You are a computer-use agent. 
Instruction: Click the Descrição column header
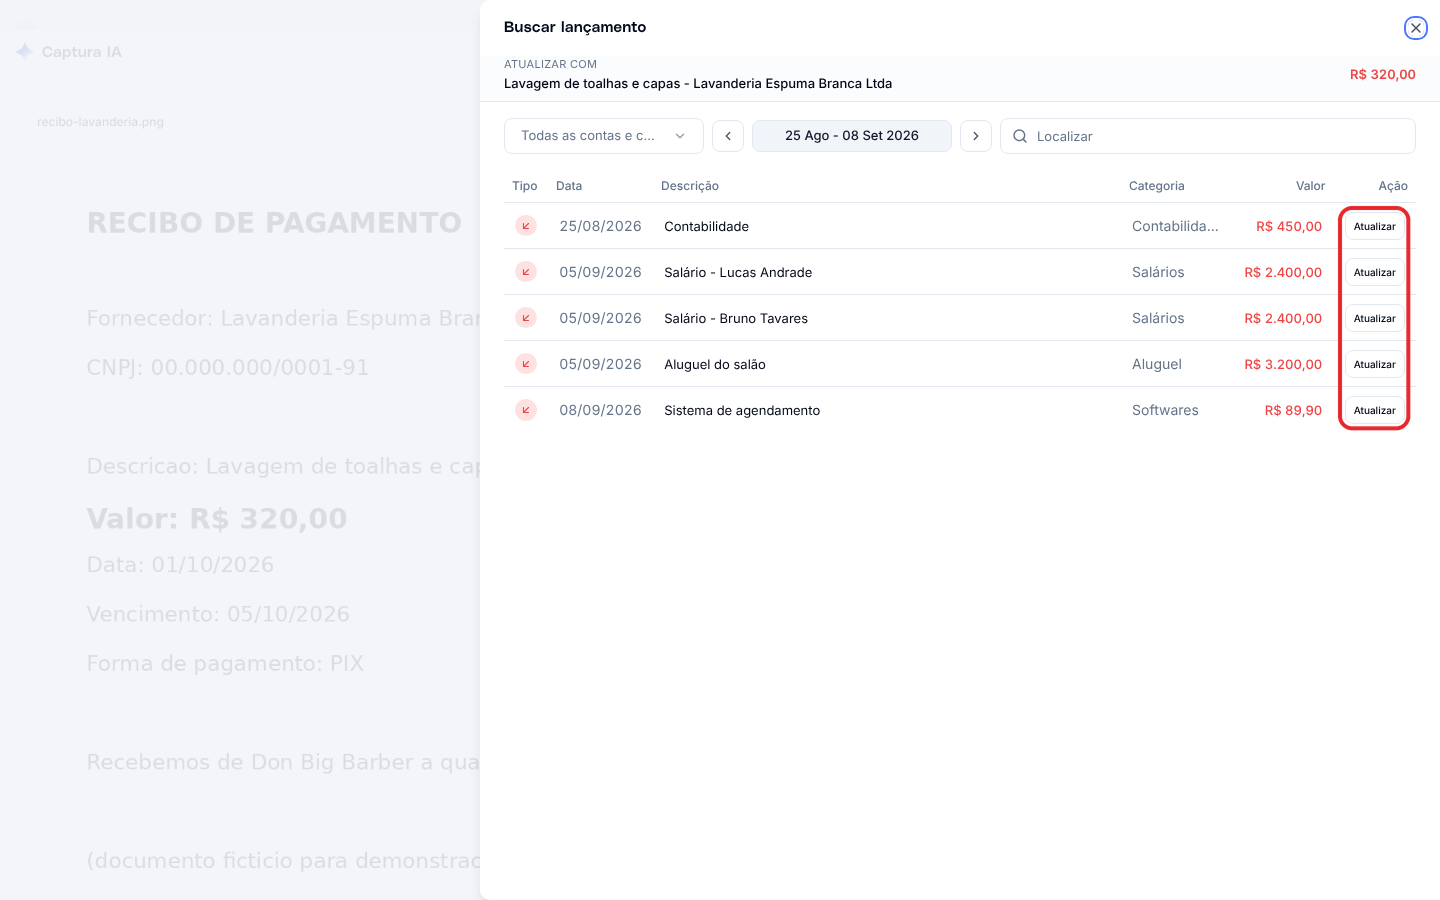point(690,186)
